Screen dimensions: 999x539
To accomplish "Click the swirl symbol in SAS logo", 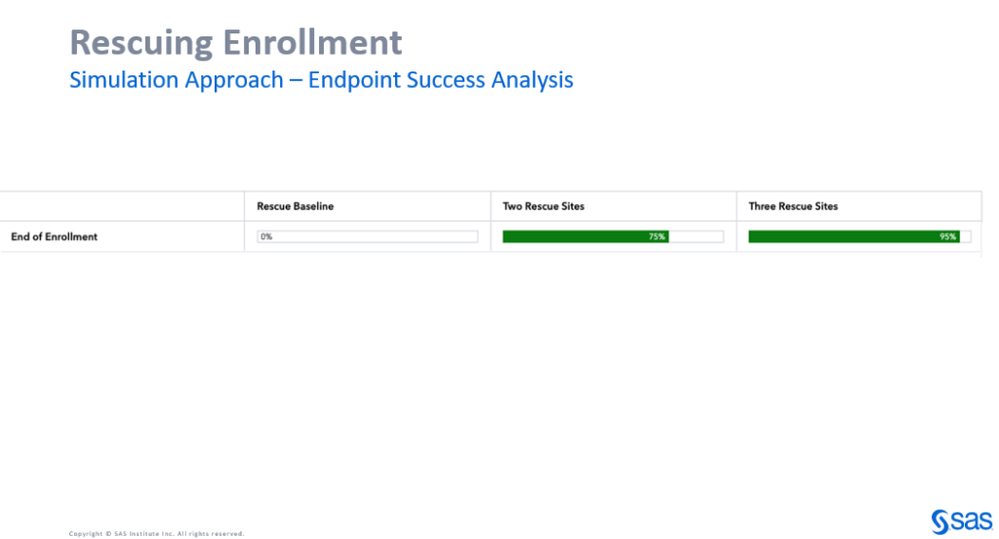I will coord(940,522).
